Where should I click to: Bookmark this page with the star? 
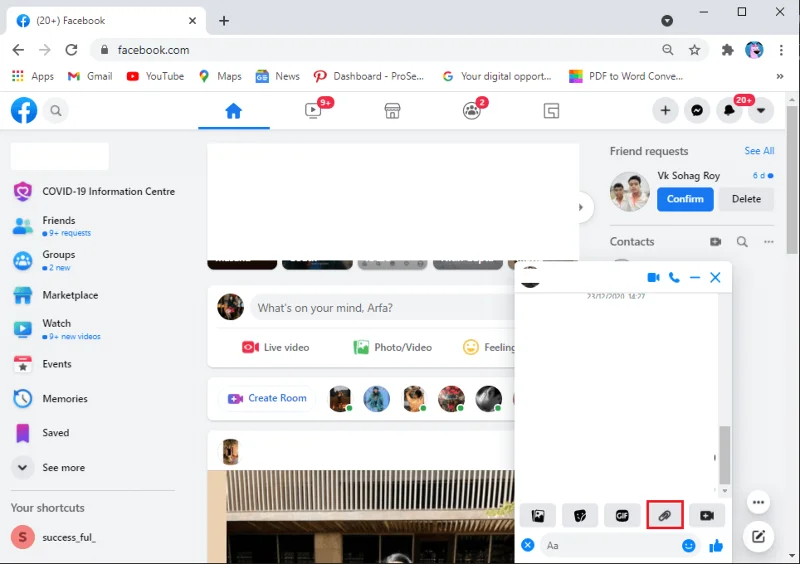(x=694, y=50)
